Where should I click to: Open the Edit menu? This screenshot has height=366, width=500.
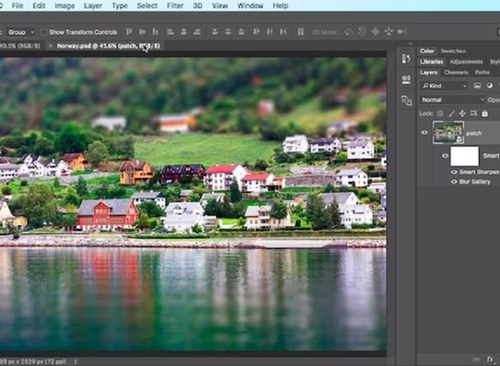(x=39, y=6)
